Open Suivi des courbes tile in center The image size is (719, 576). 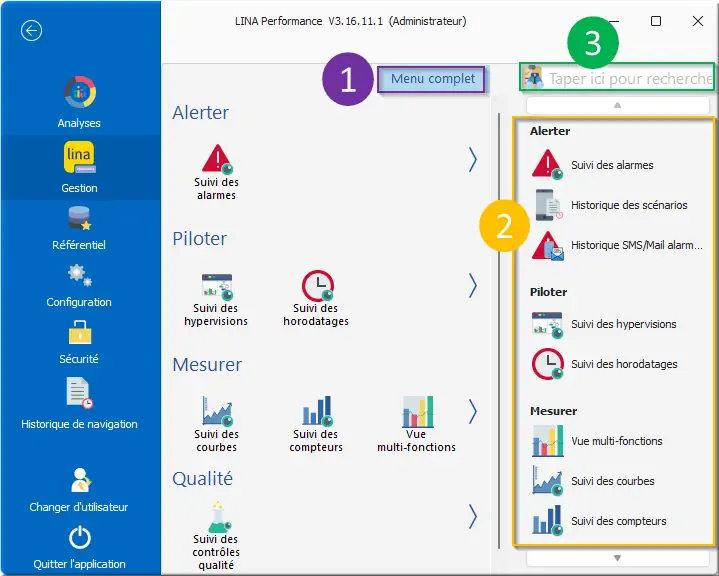[216, 425]
